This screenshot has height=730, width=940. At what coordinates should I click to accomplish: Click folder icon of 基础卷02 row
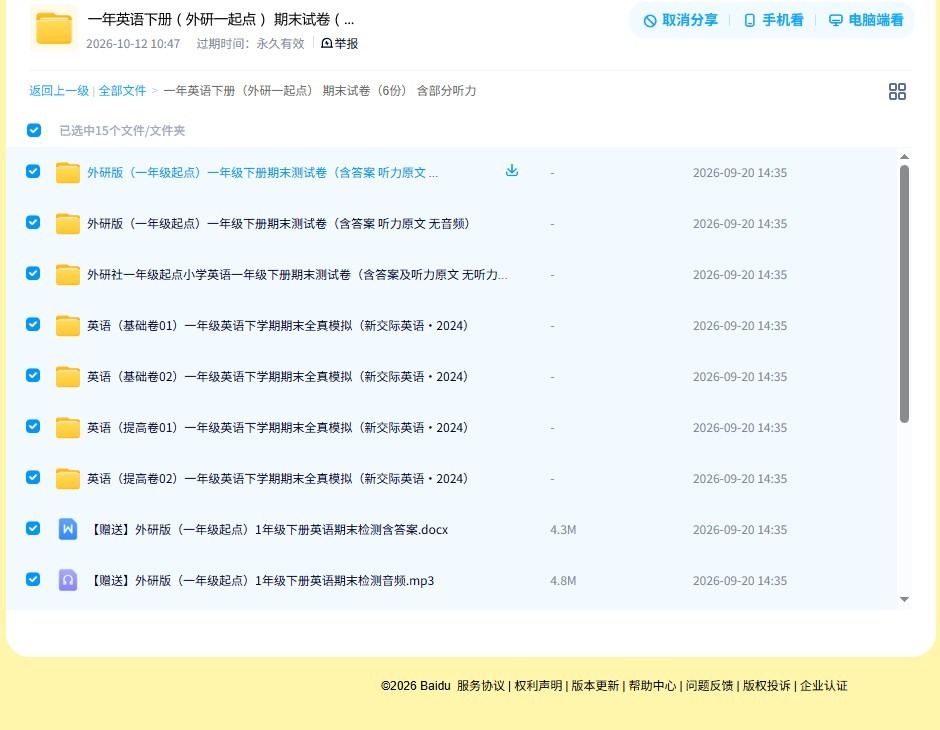(x=68, y=376)
